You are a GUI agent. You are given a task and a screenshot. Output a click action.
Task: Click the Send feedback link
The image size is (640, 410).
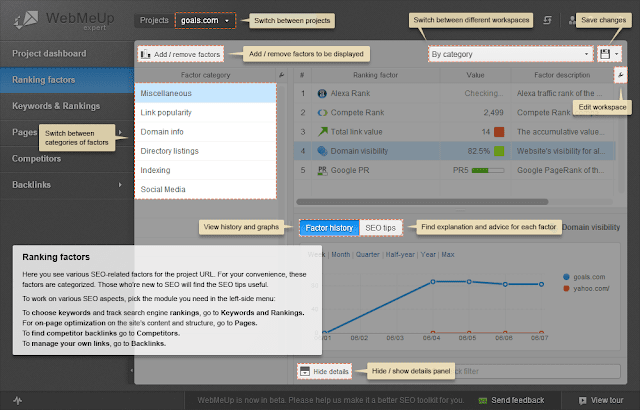(x=517, y=400)
